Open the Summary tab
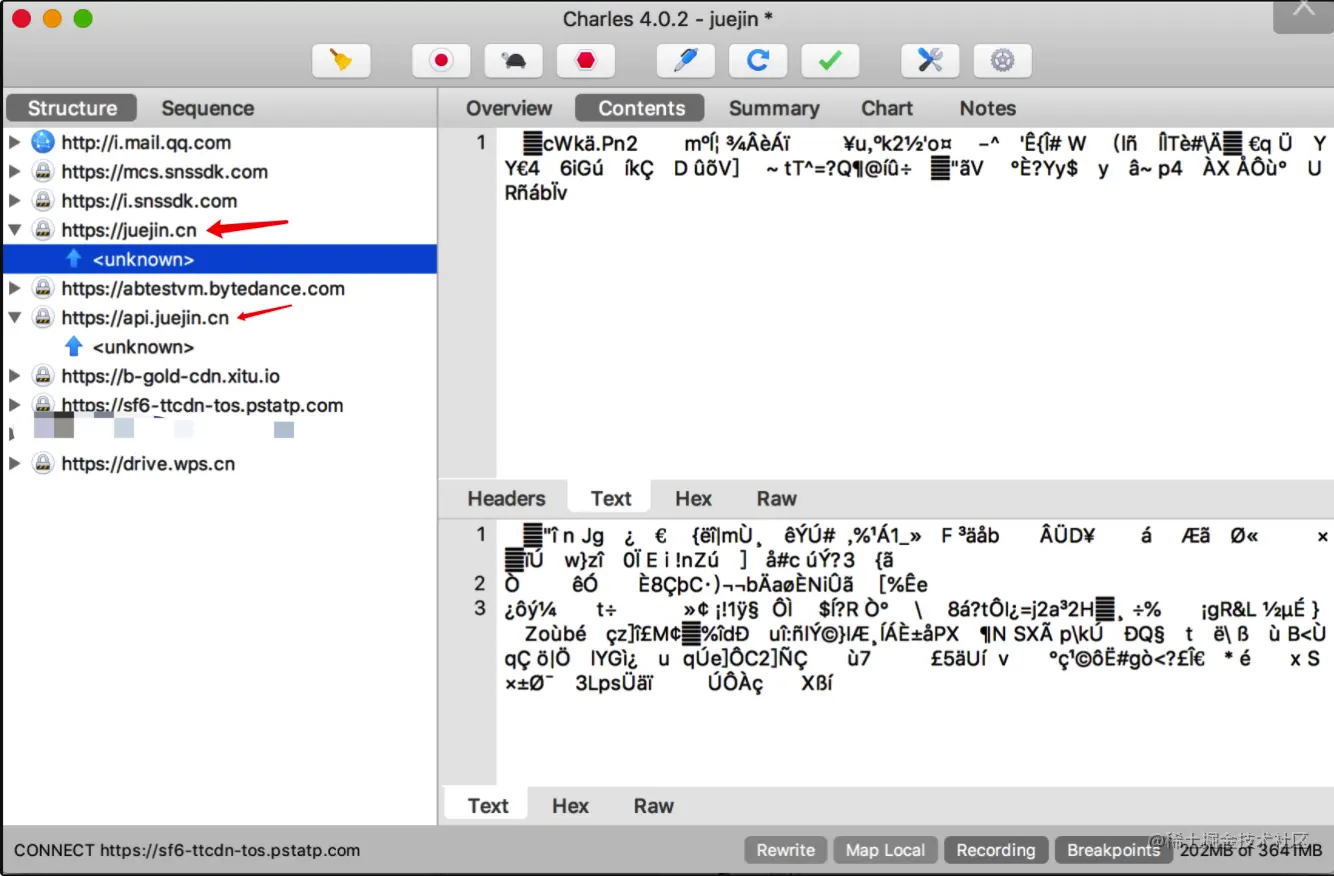This screenshot has width=1334, height=876. pyautogui.click(x=774, y=108)
